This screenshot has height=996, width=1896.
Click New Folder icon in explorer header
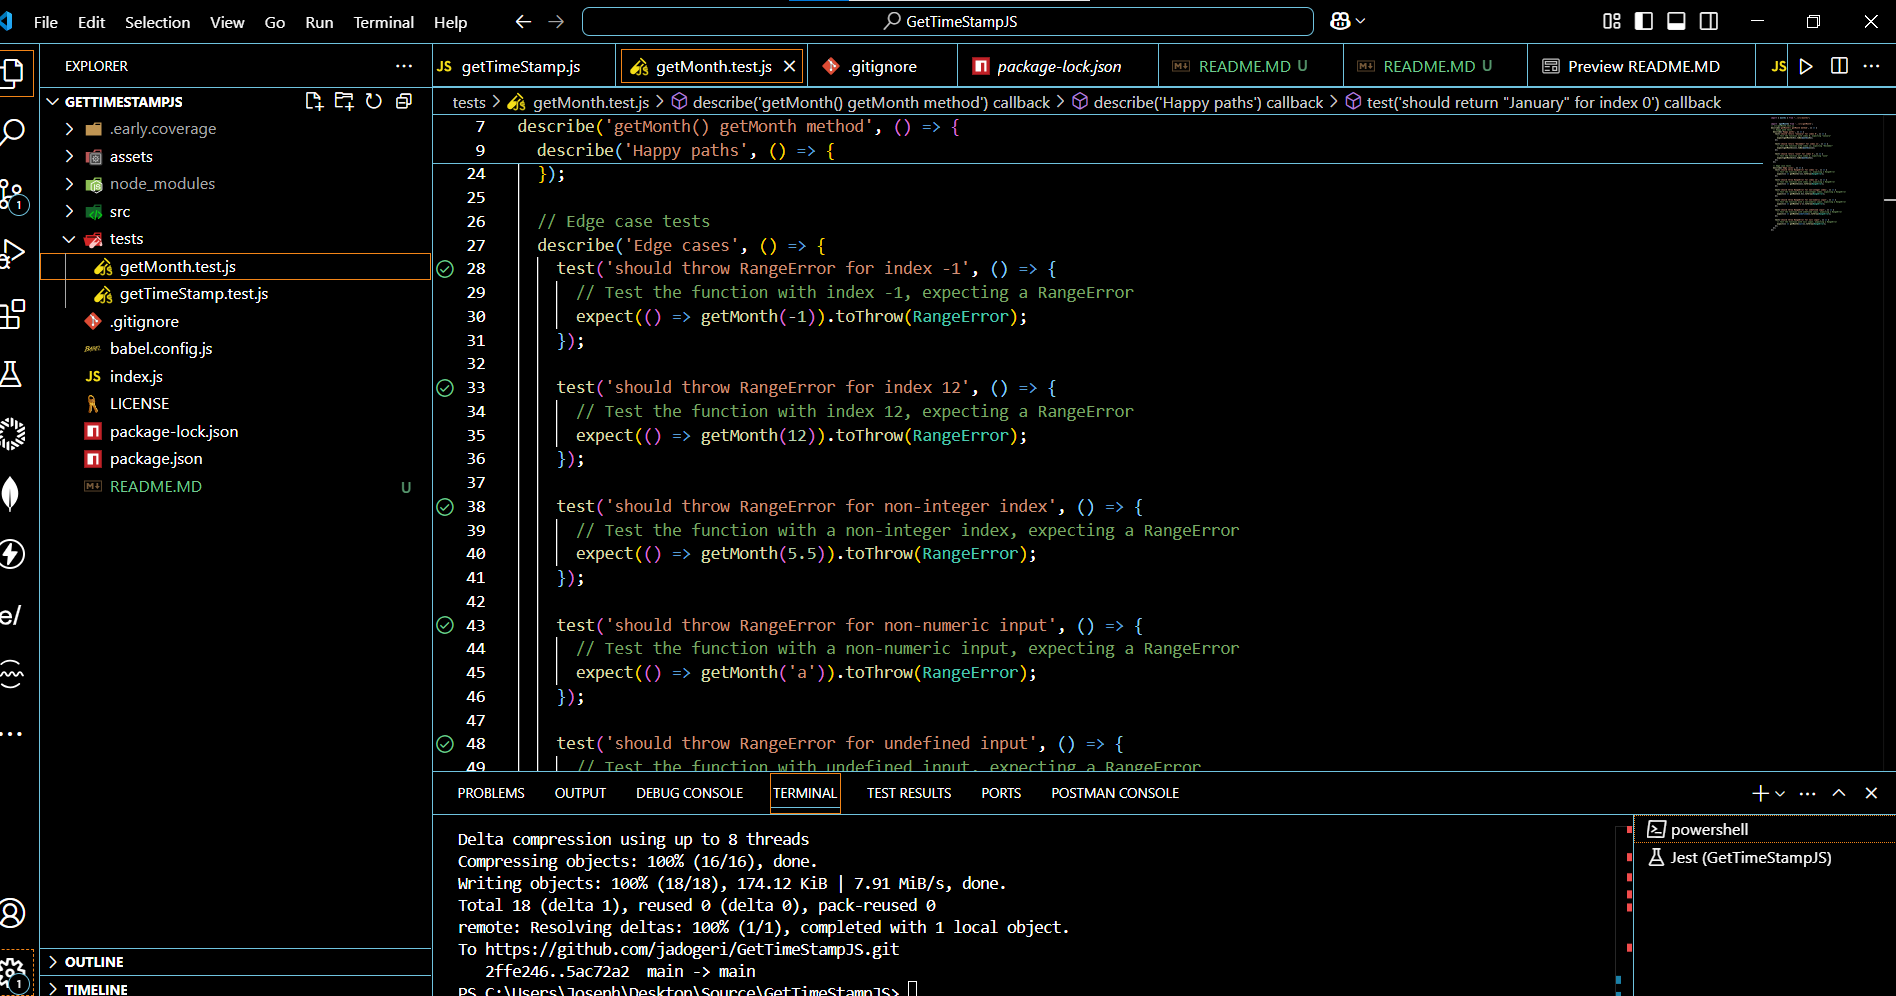(344, 101)
